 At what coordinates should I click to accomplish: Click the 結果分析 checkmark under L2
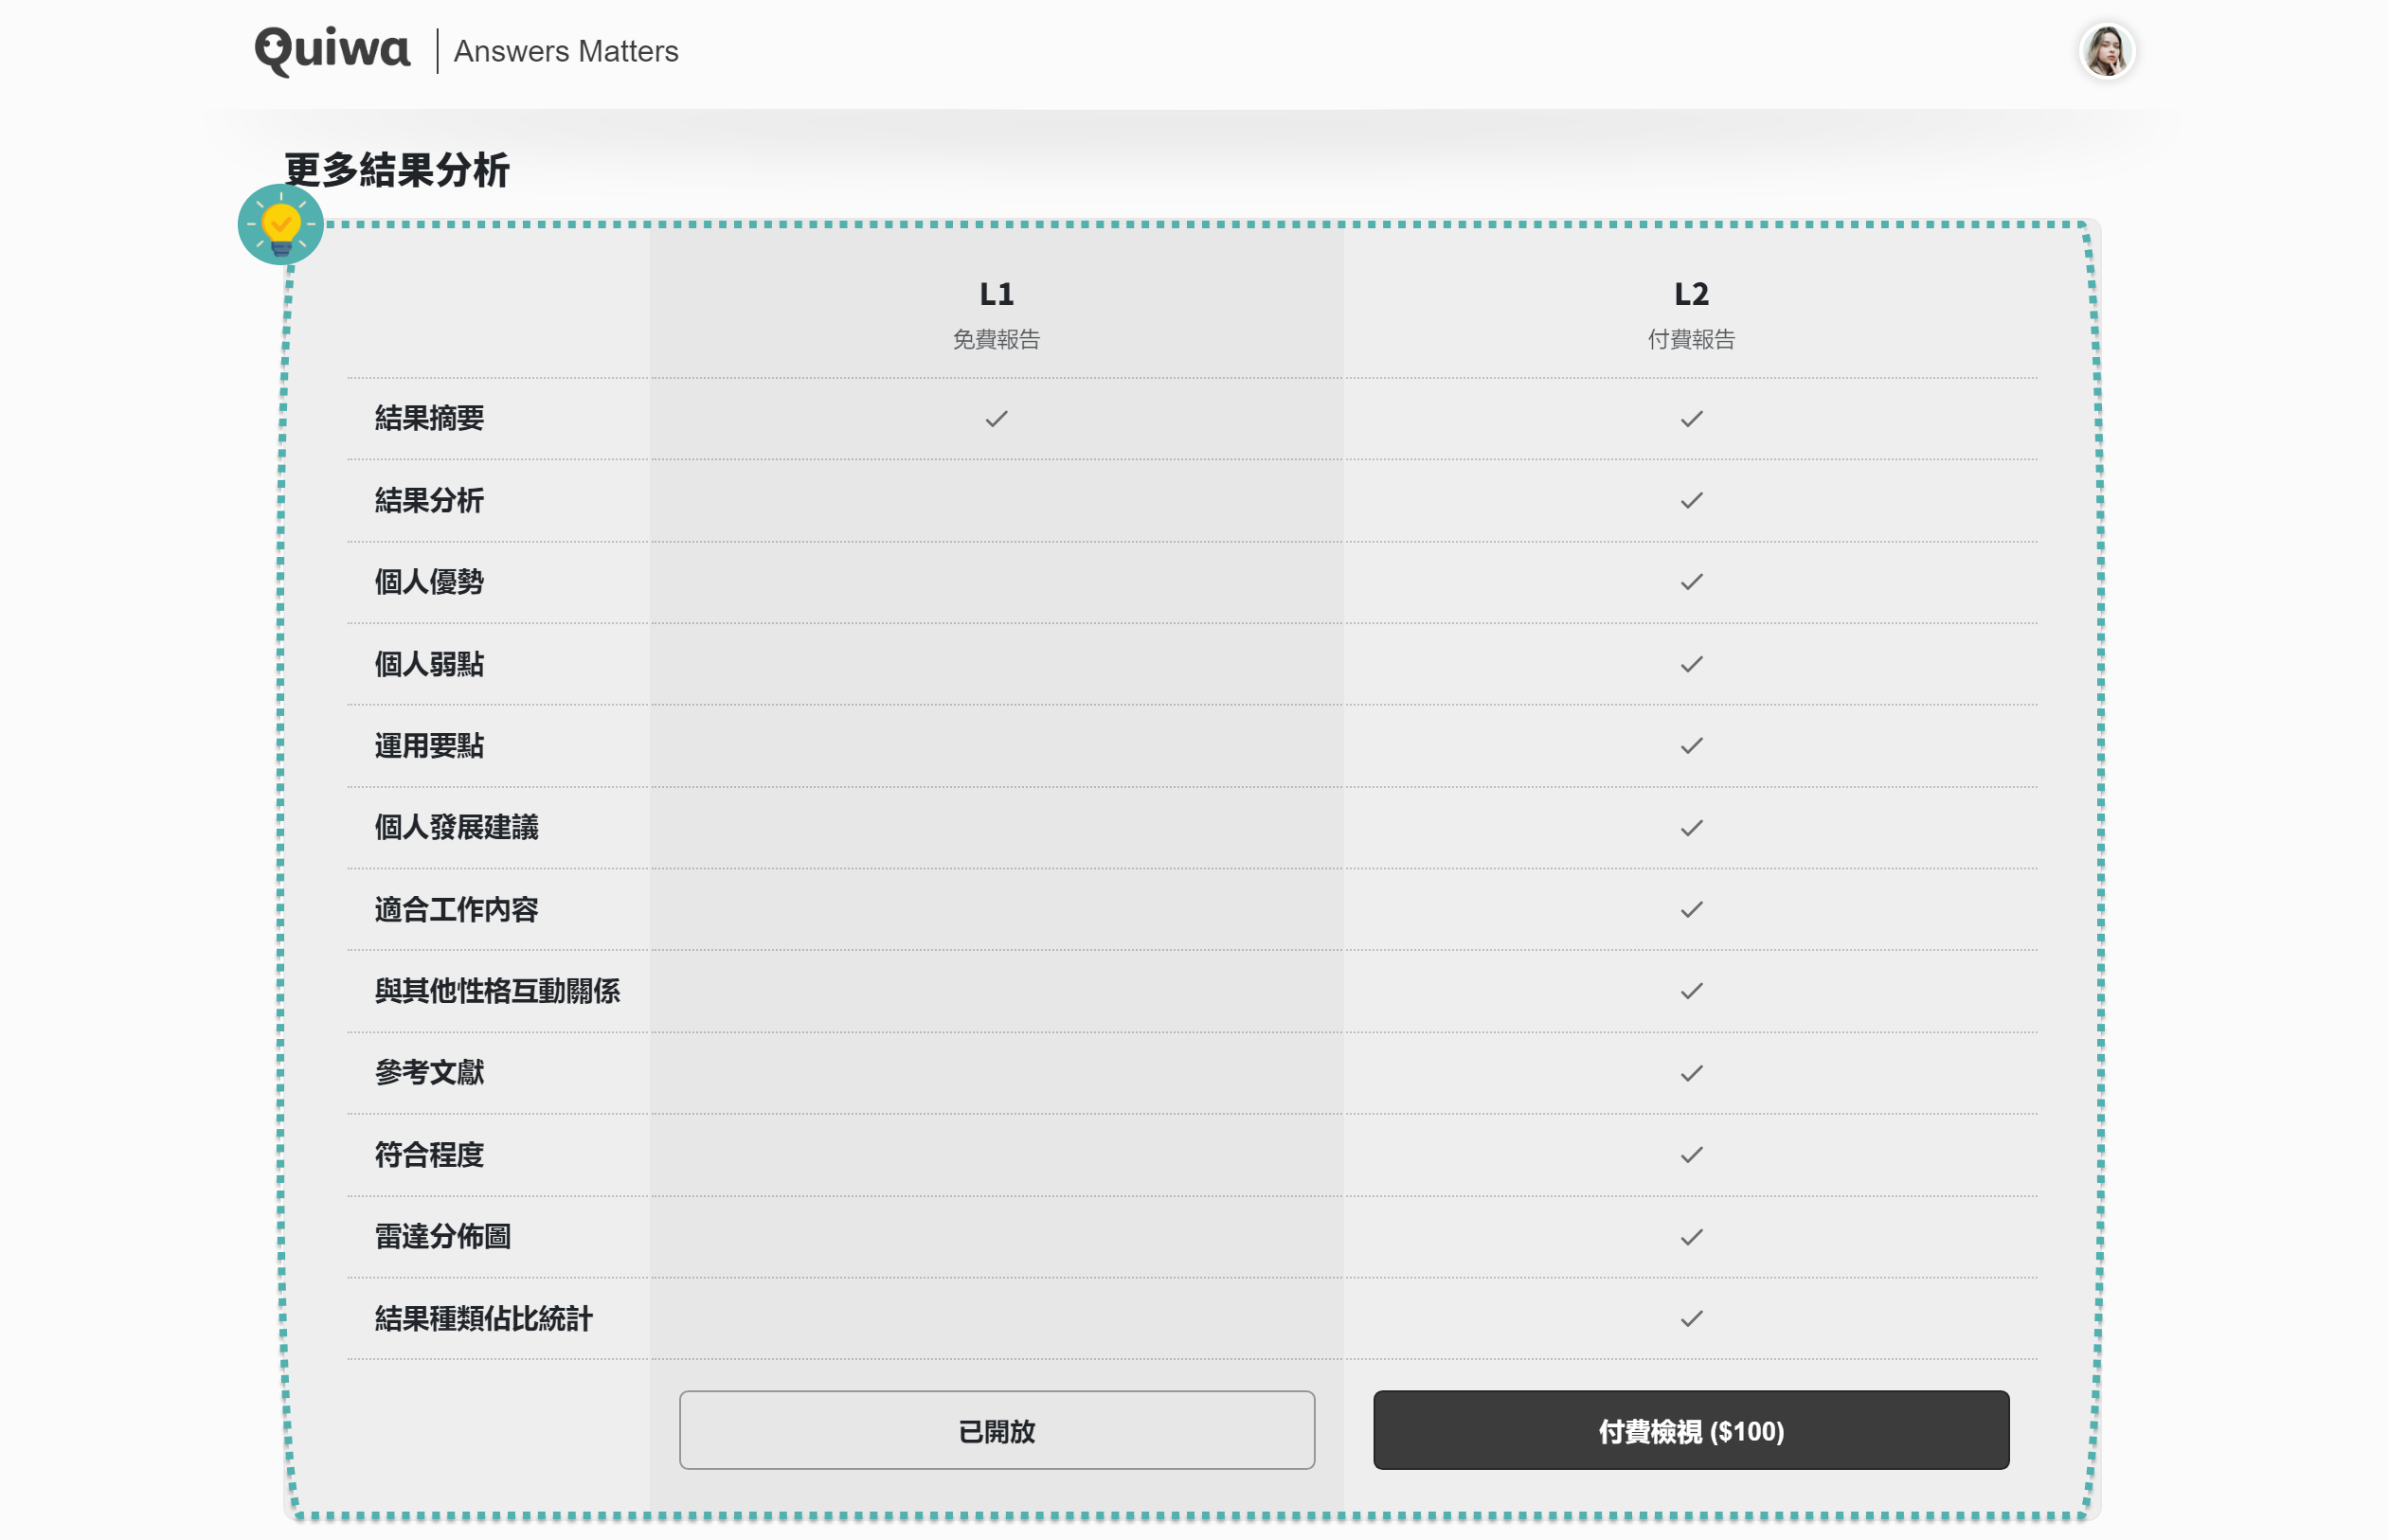coord(1692,500)
